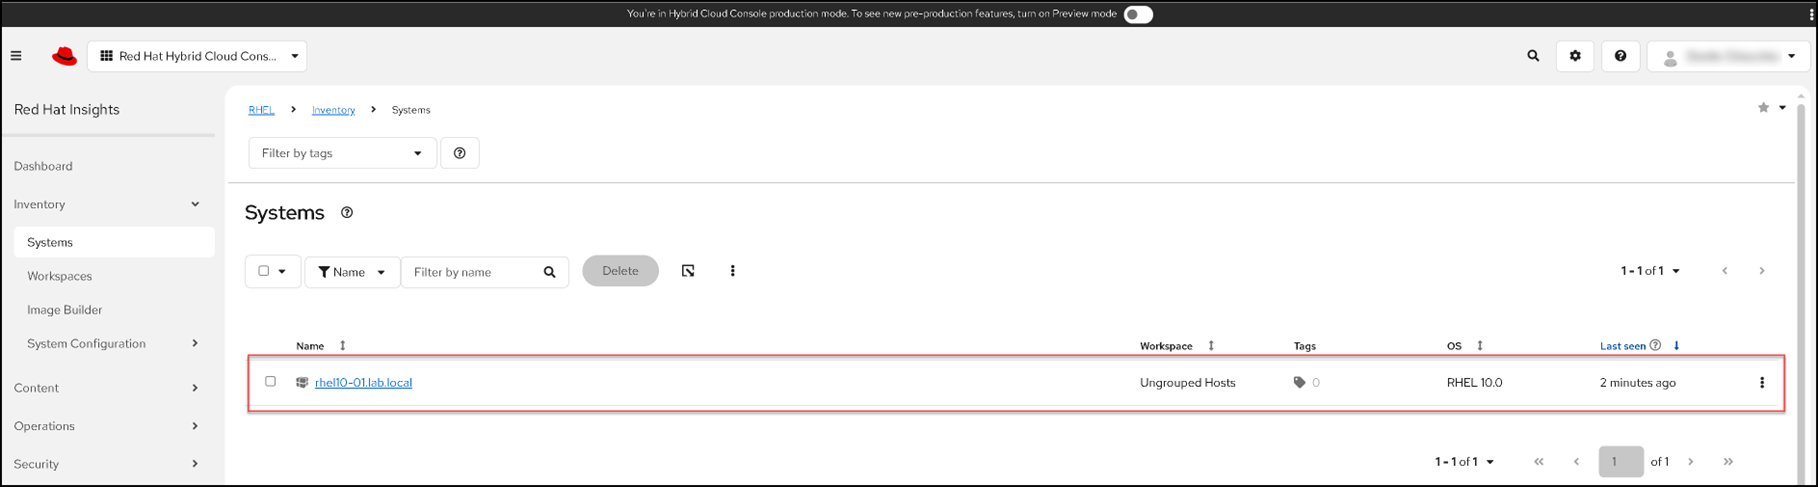Open the Name filter type dropdown
1818x487 pixels.
tap(352, 272)
